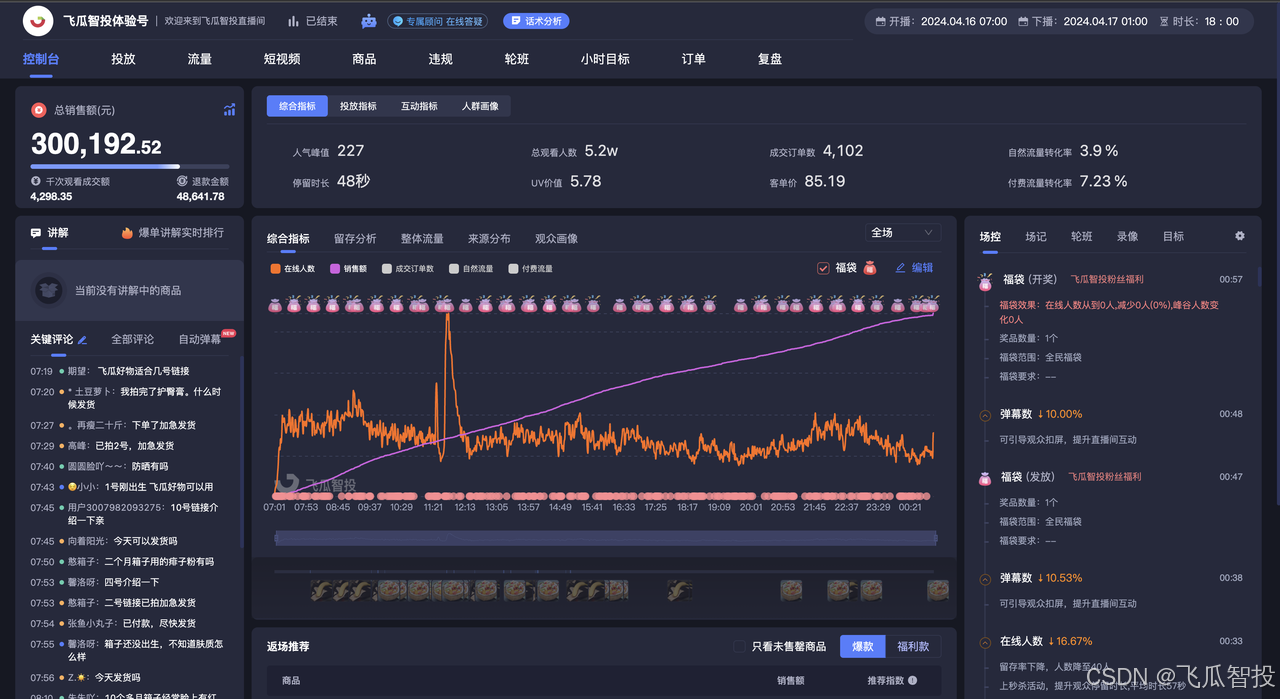Switch to the 留存分析 chart tab
The height and width of the screenshot is (699, 1280).
click(355, 239)
